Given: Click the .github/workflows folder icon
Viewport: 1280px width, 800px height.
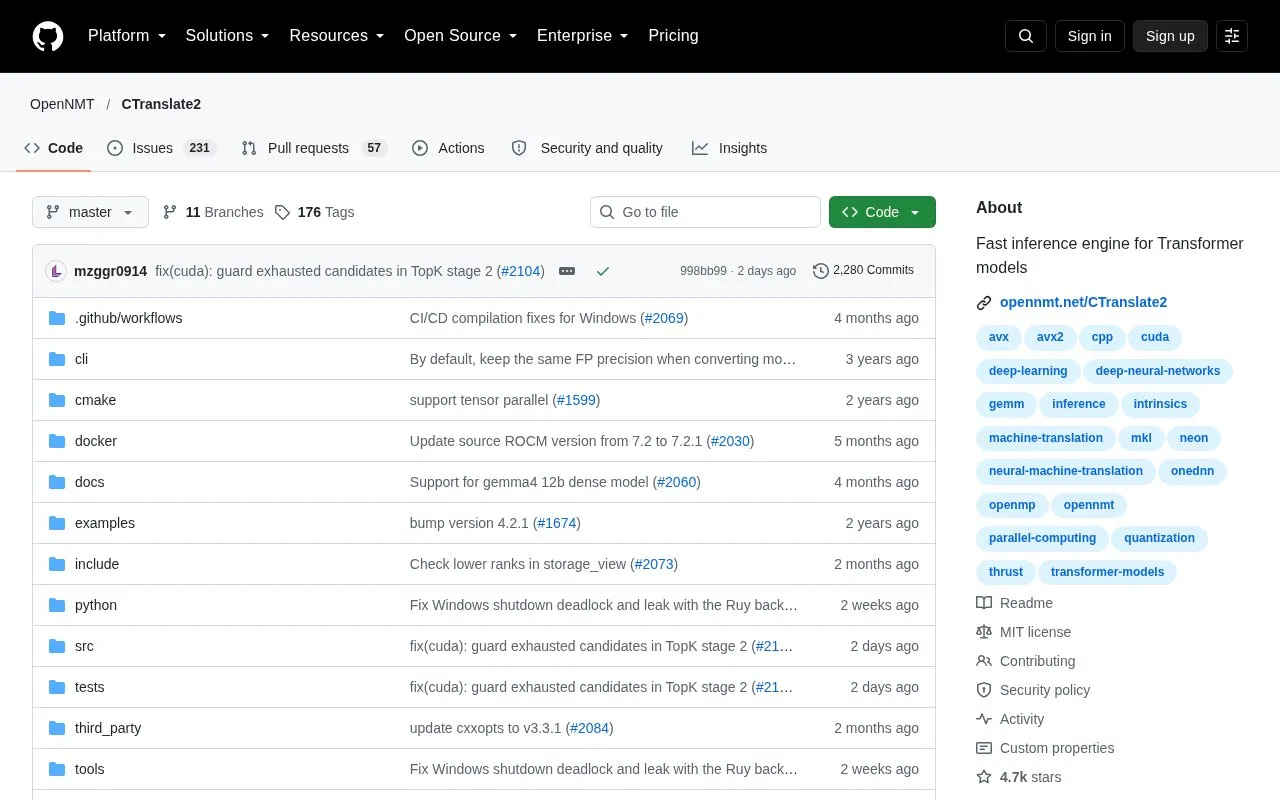Looking at the screenshot, I should click(57, 318).
